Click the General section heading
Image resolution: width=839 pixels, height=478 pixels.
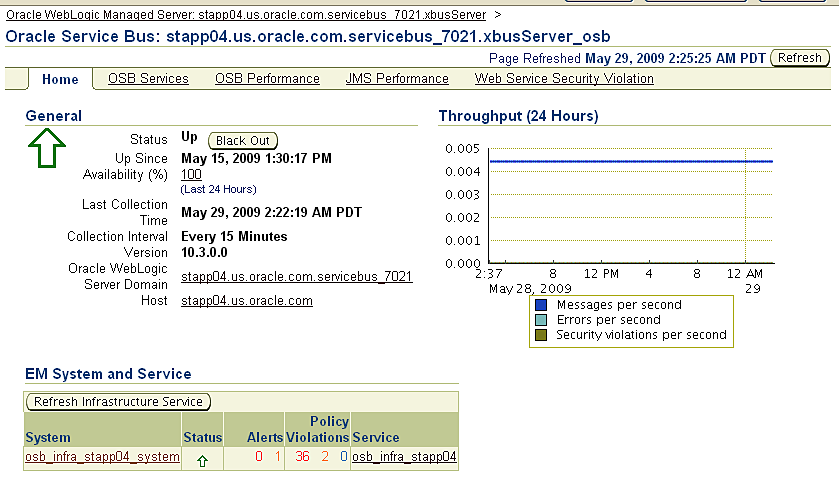(54, 116)
